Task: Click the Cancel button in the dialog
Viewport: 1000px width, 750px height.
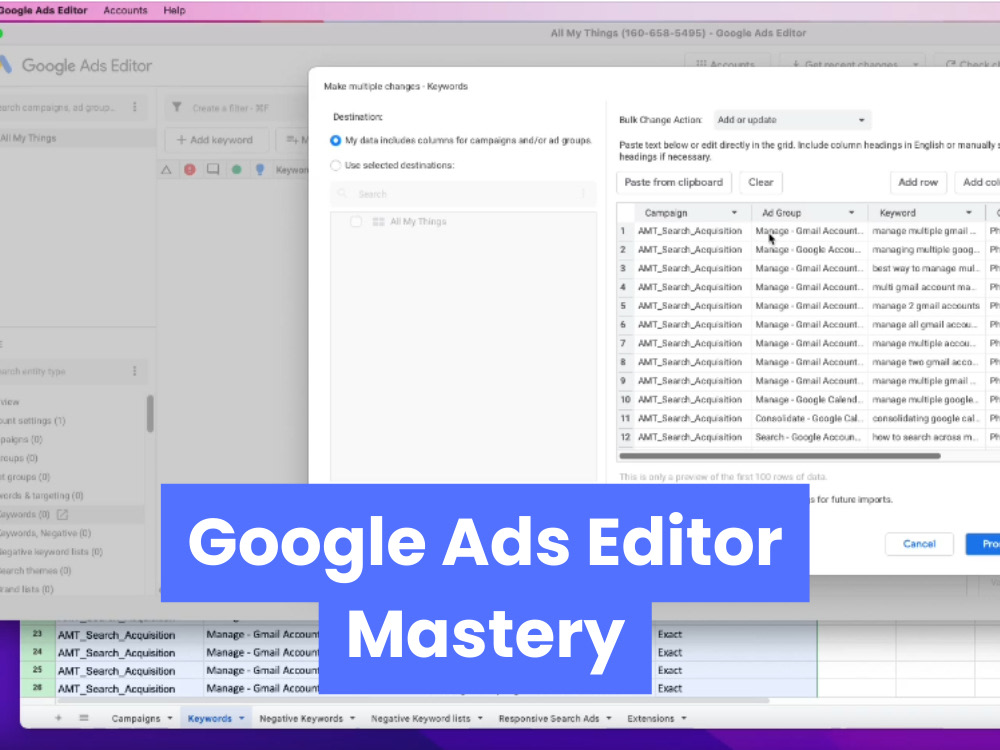Action: [x=919, y=544]
